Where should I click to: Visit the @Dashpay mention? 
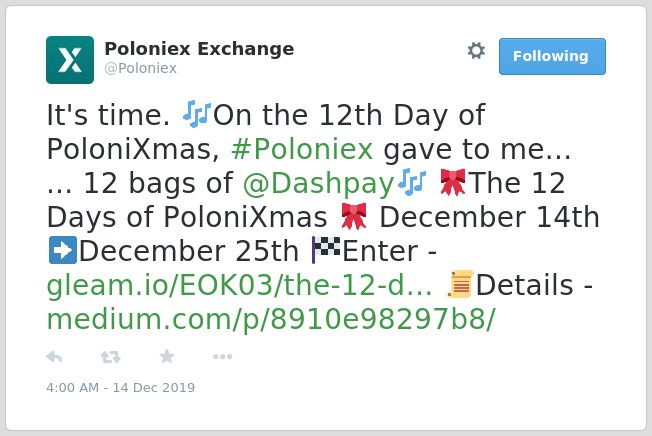pos(319,183)
